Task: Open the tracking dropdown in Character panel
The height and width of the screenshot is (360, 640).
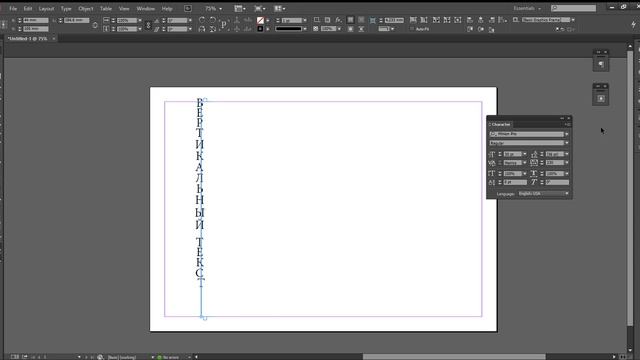Action: coord(567,163)
